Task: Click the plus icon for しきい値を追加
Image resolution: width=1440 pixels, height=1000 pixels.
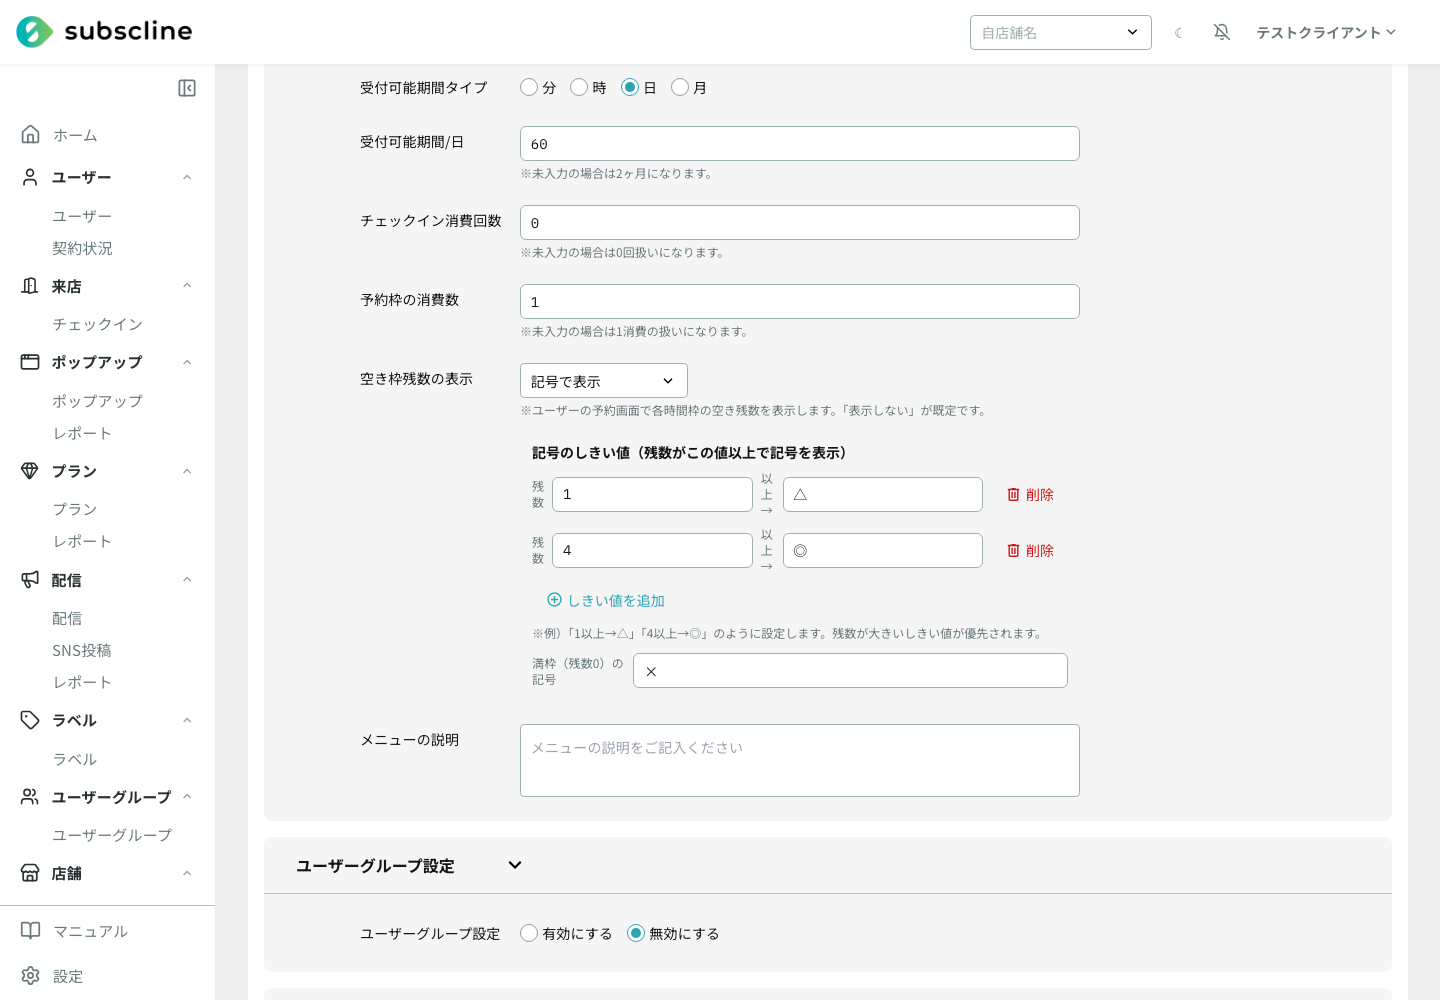Action: (x=554, y=600)
